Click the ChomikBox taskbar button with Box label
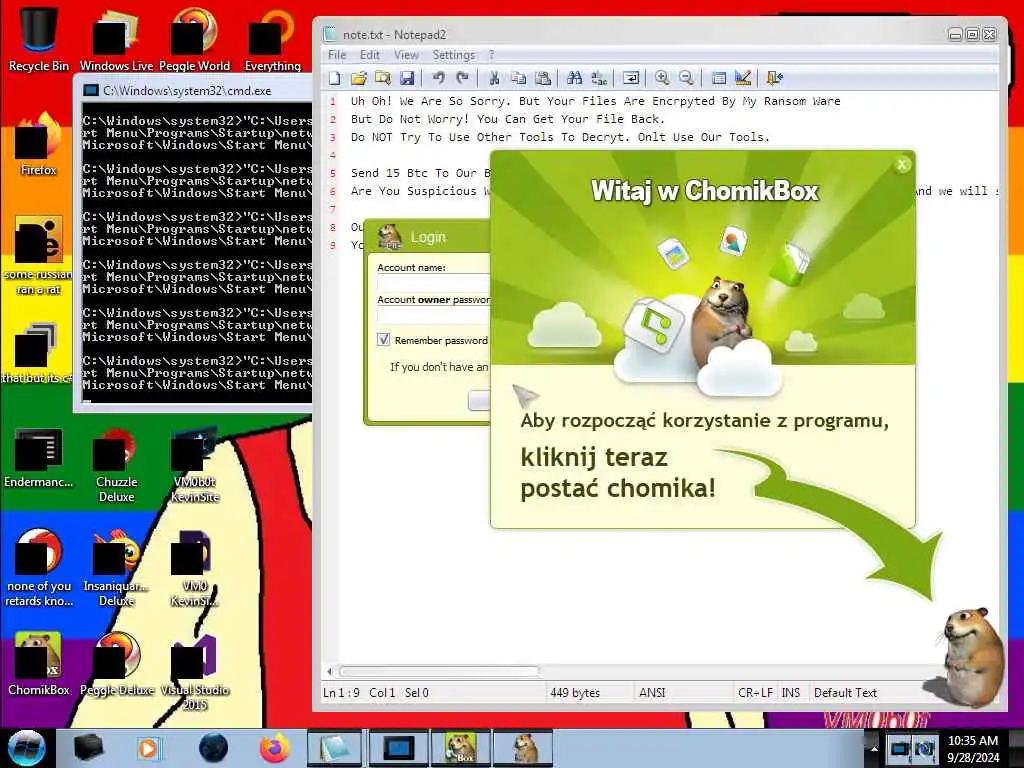Viewport: 1024px width, 768px height. point(461,748)
